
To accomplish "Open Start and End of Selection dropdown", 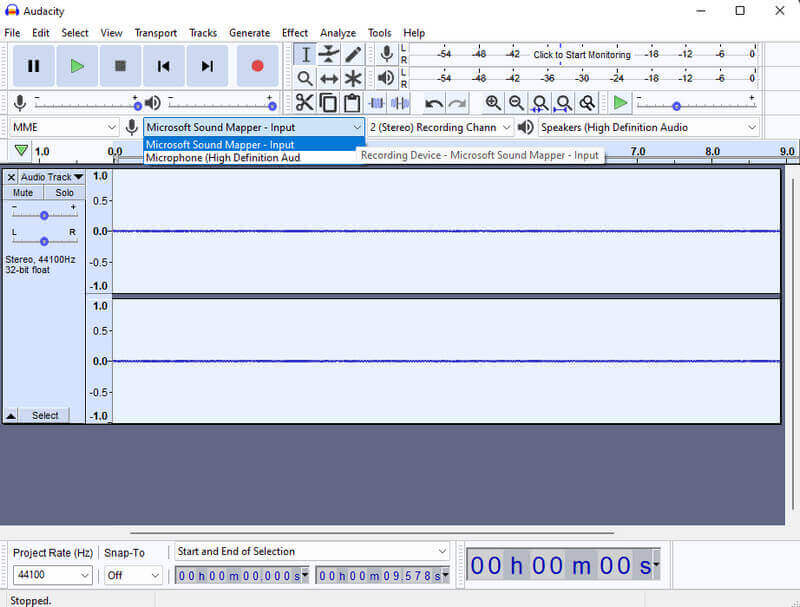I will [312, 551].
